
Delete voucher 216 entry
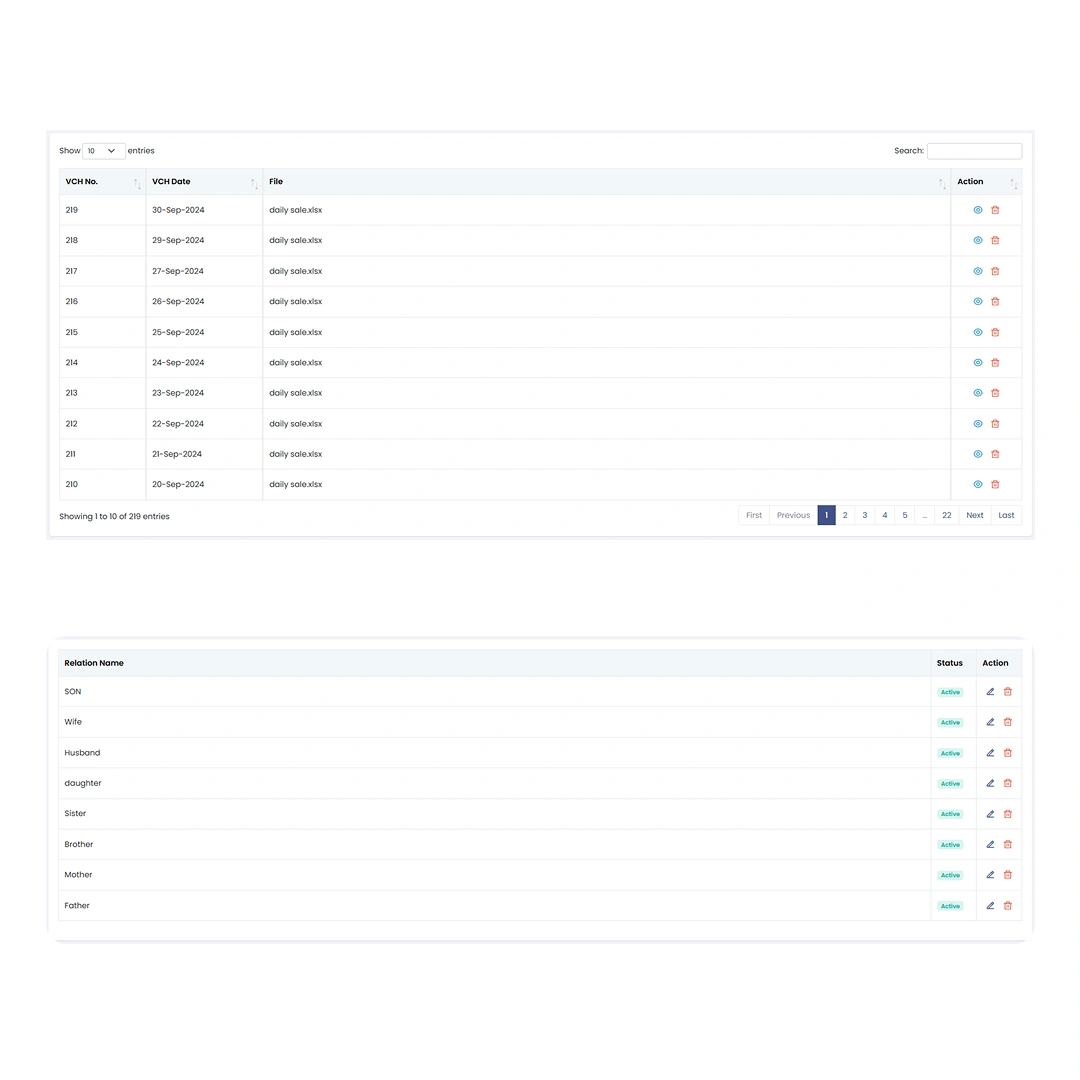click(x=995, y=302)
